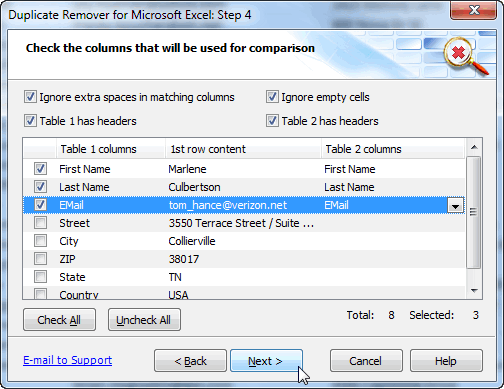This screenshot has width=504, height=389.
Task: Click the list scroll up arrow
Action: [x=474, y=147]
